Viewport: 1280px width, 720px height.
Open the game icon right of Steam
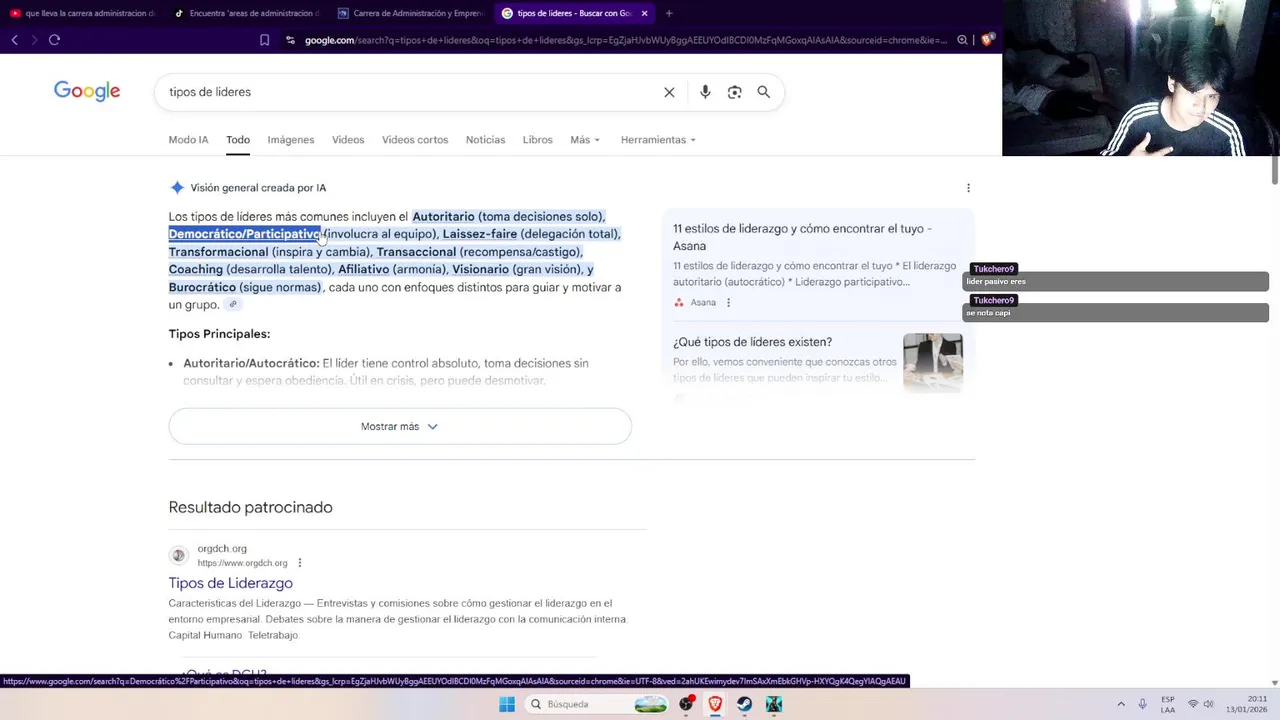pyautogui.click(x=773, y=704)
